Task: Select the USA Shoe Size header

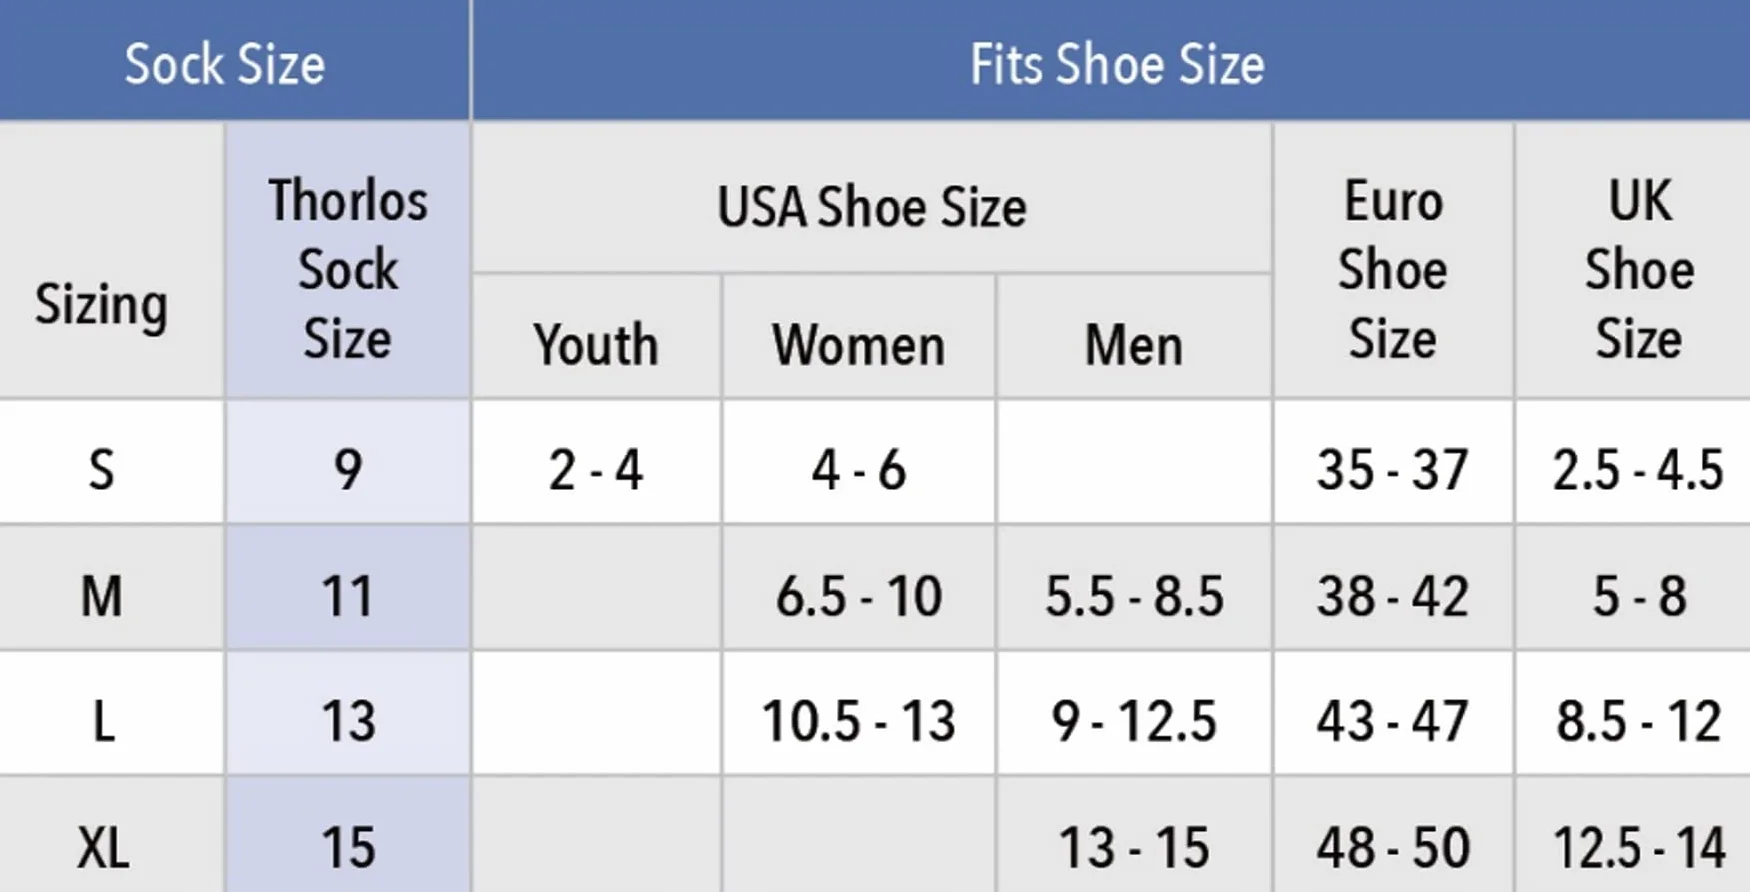Action: point(872,197)
